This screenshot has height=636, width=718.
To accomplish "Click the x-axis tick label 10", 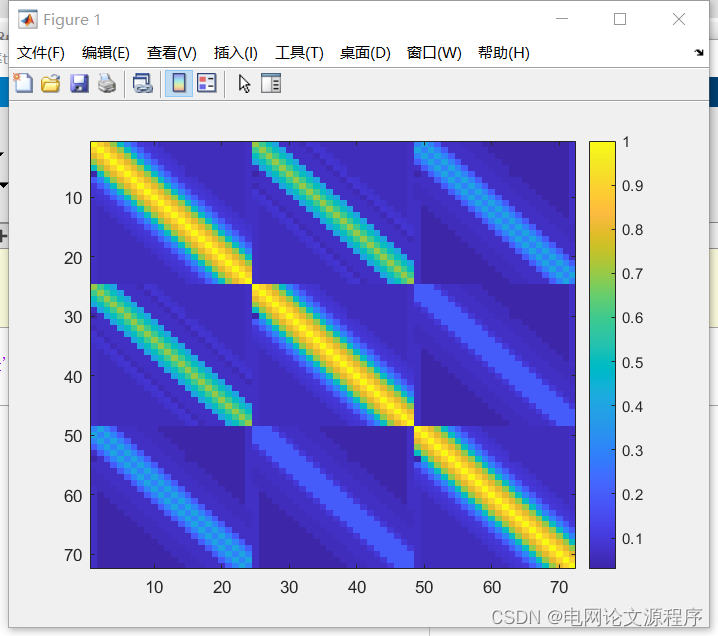I will tap(154, 587).
